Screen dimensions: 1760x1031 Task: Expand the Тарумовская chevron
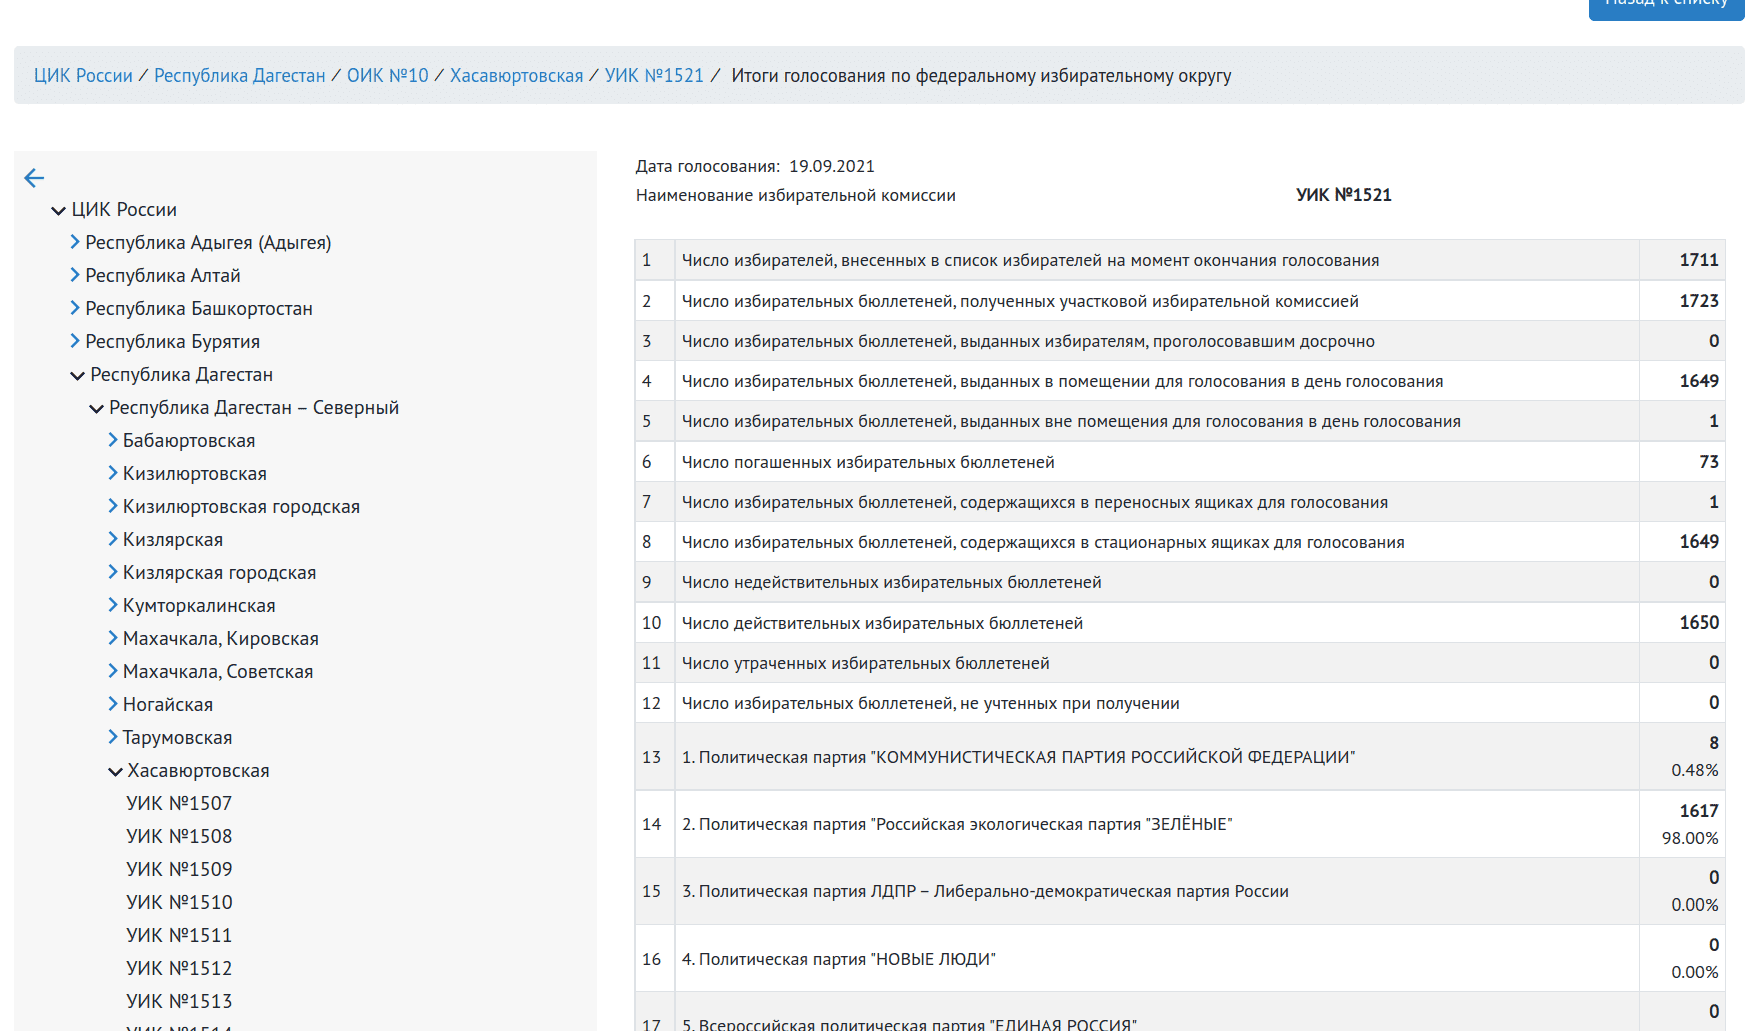click(113, 737)
